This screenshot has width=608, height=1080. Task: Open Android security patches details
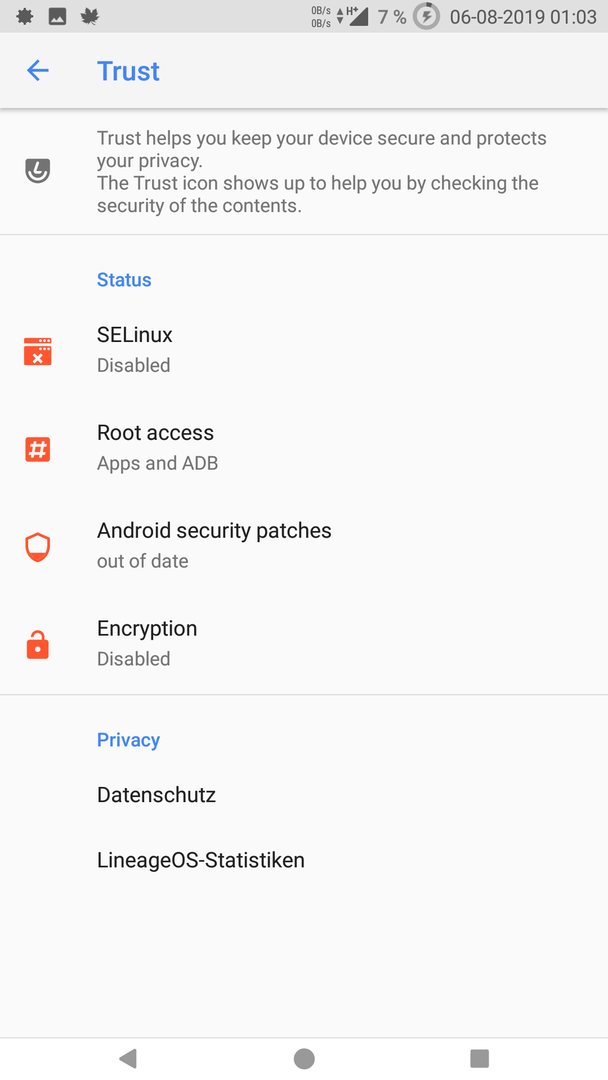(x=304, y=546)
